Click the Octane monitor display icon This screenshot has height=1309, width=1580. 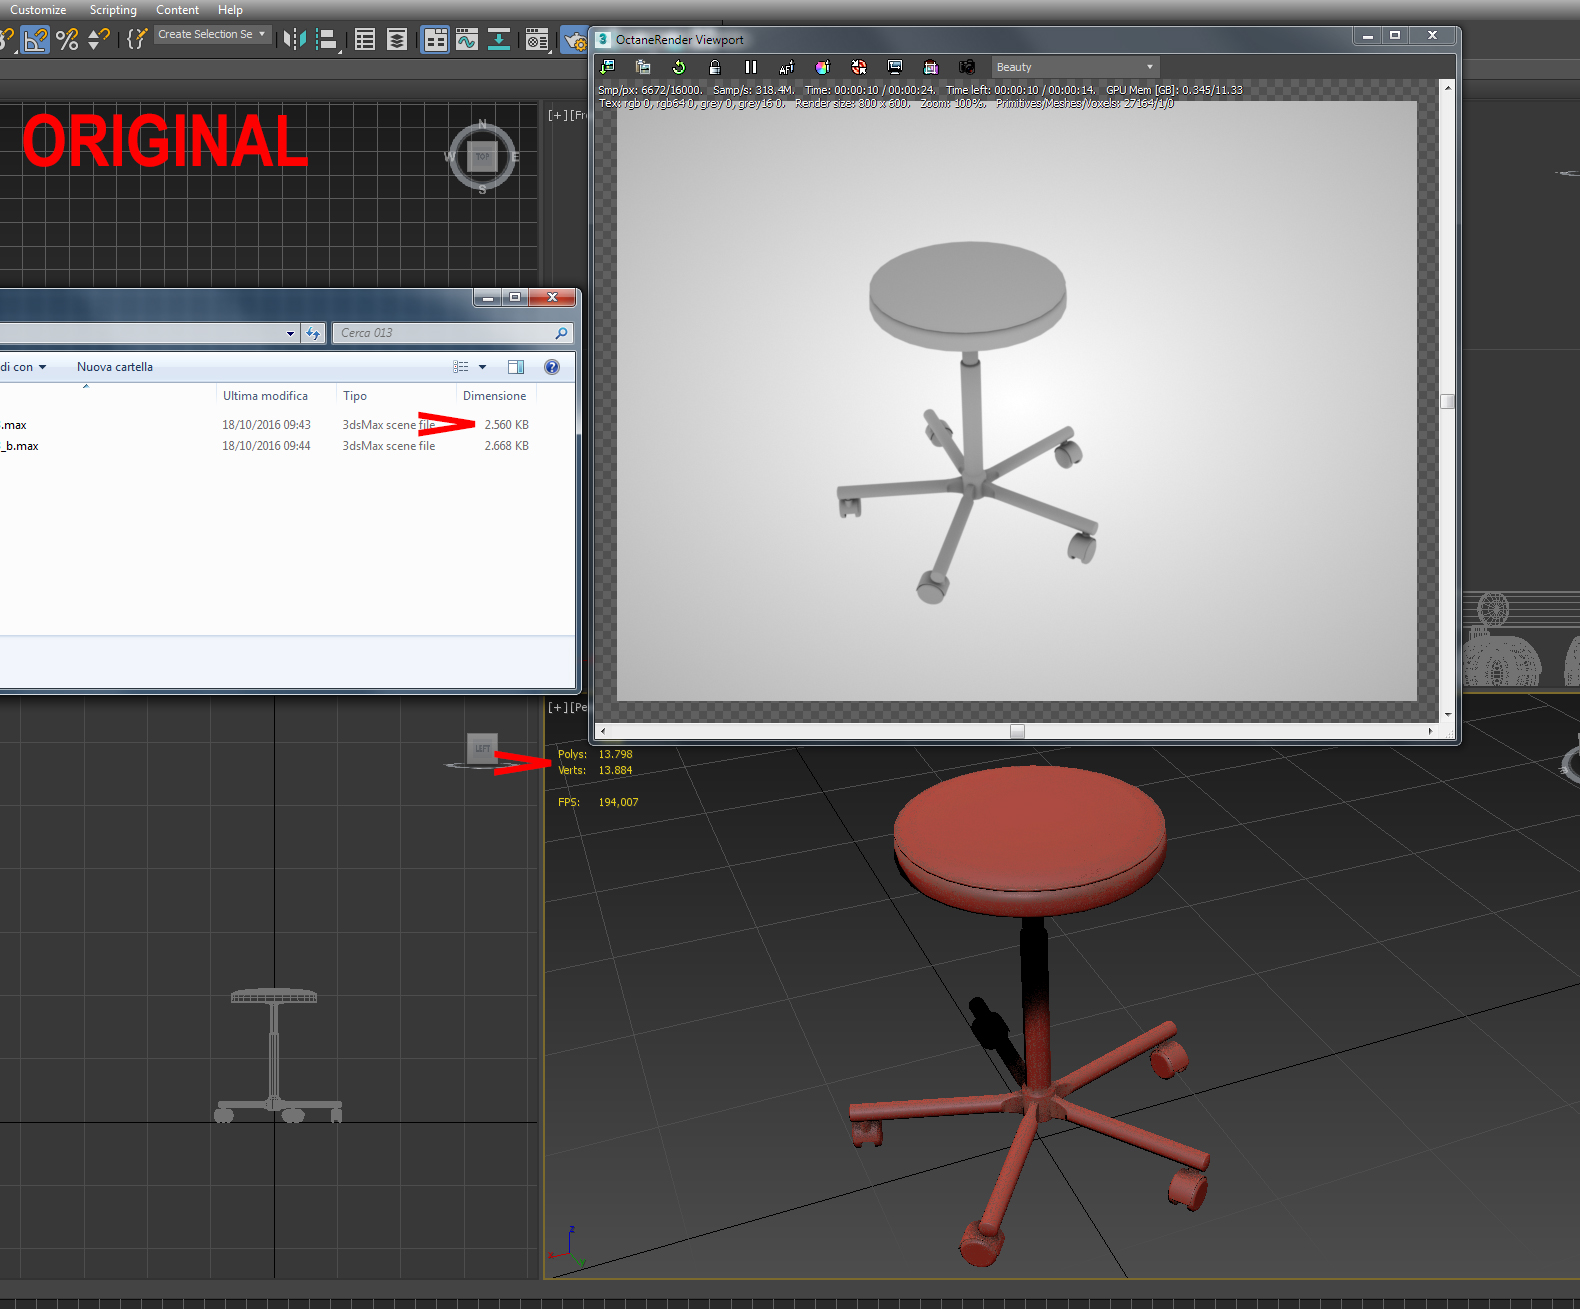click(x=895, y=67)
